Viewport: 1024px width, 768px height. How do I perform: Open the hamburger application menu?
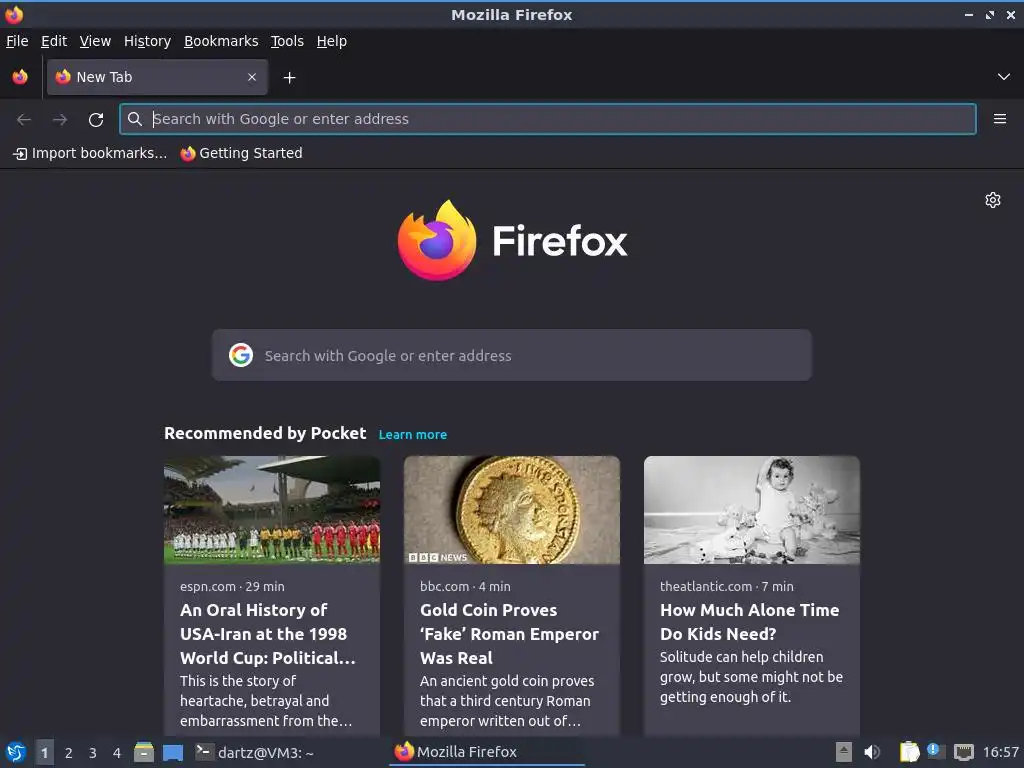[999, 119]
